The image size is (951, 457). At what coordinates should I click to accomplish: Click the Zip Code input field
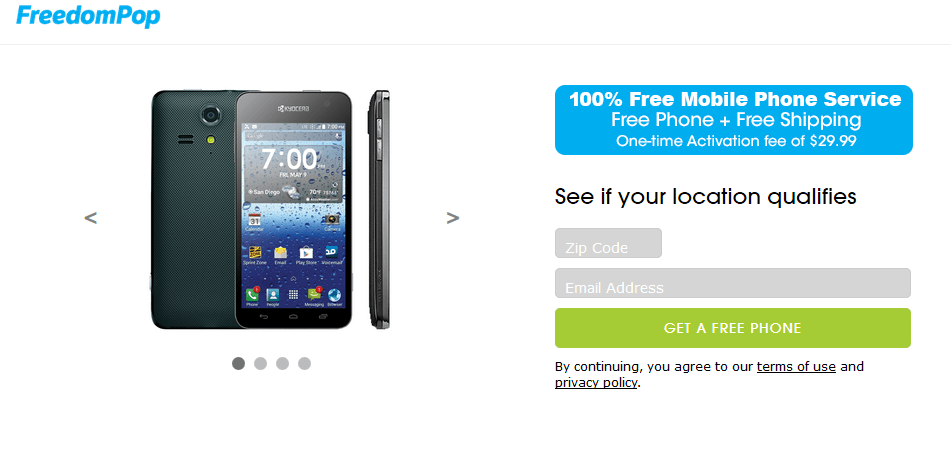(608, 243)
